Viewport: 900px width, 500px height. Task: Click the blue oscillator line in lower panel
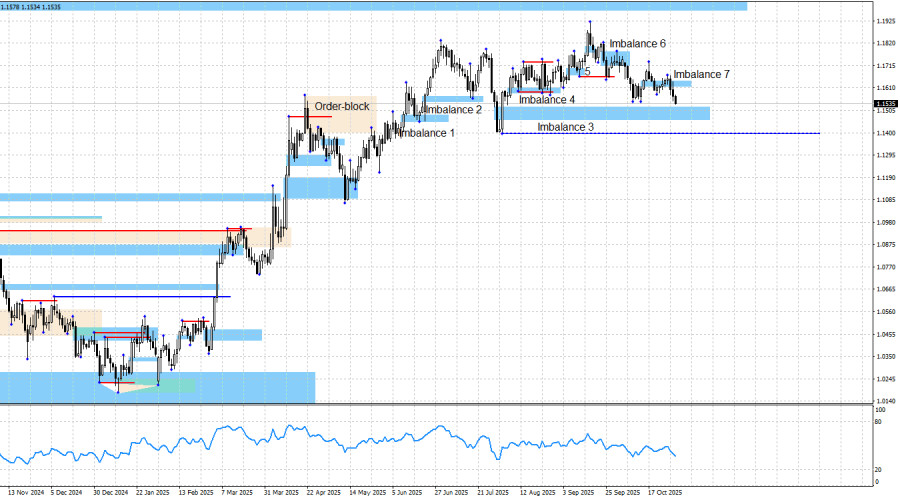coord(338,443)
